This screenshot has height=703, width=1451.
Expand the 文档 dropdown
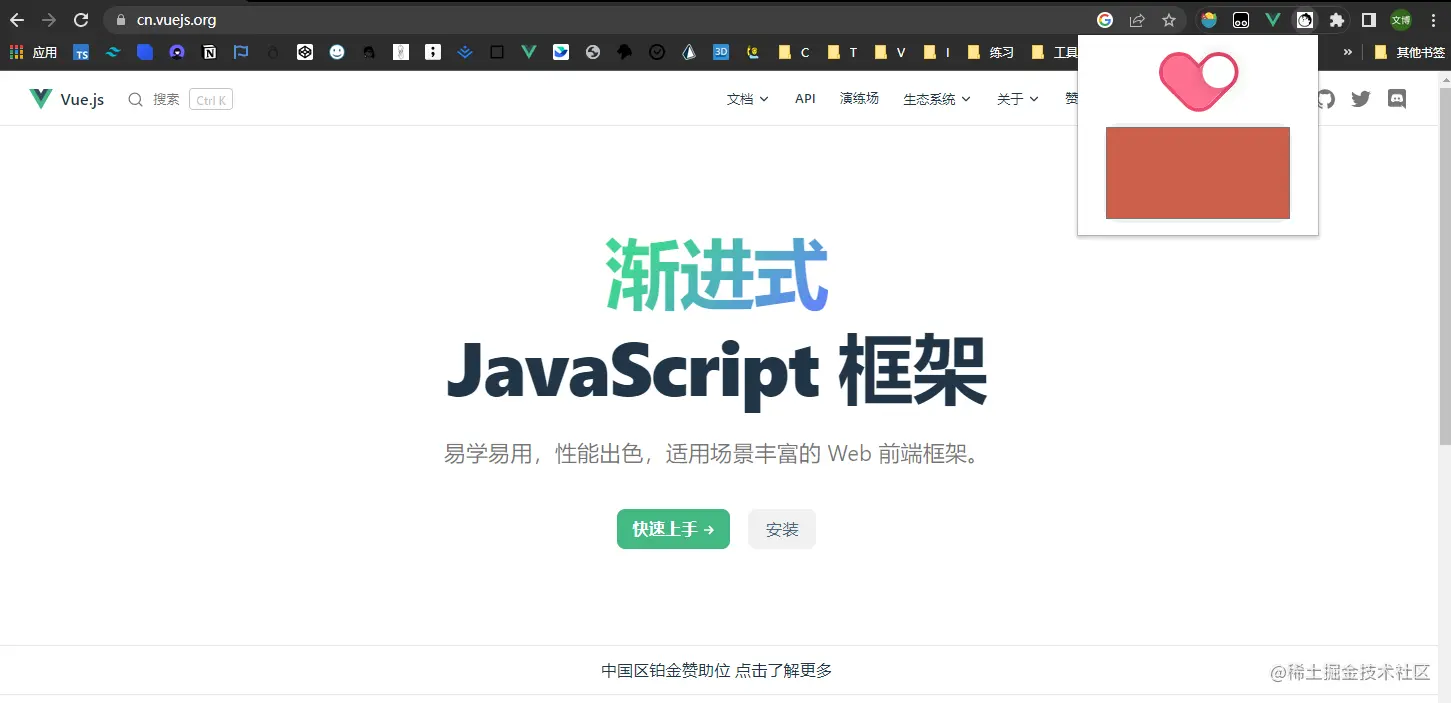click(x=747, y=99)
